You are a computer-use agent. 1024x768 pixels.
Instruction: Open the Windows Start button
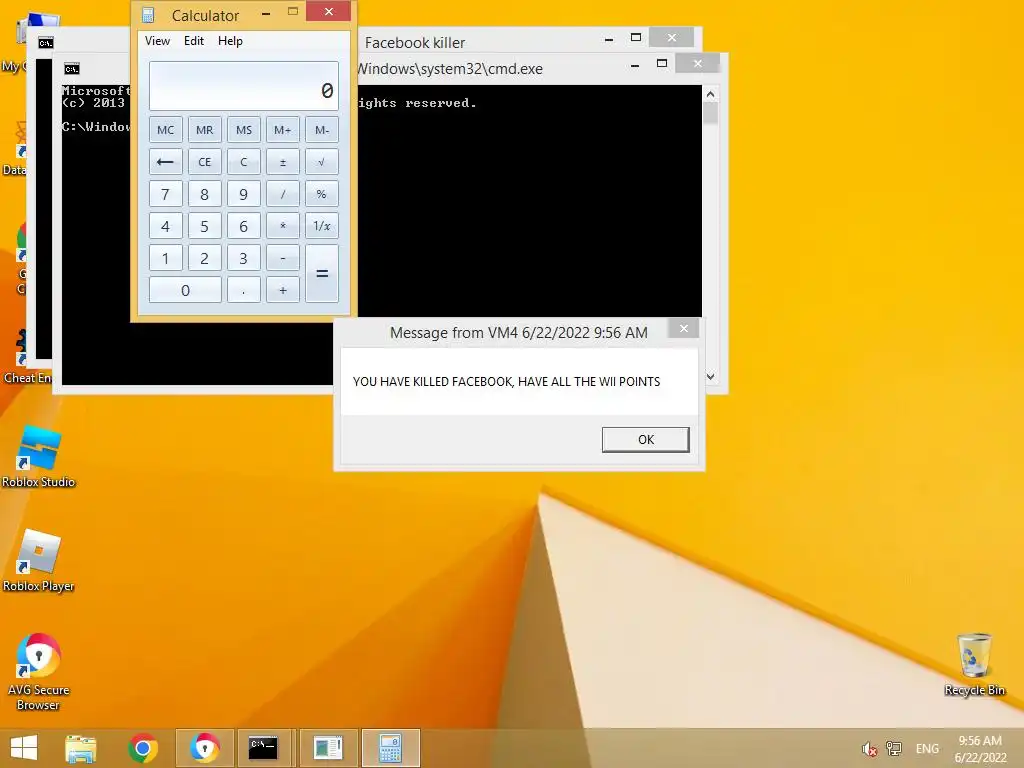pos(24,748)
